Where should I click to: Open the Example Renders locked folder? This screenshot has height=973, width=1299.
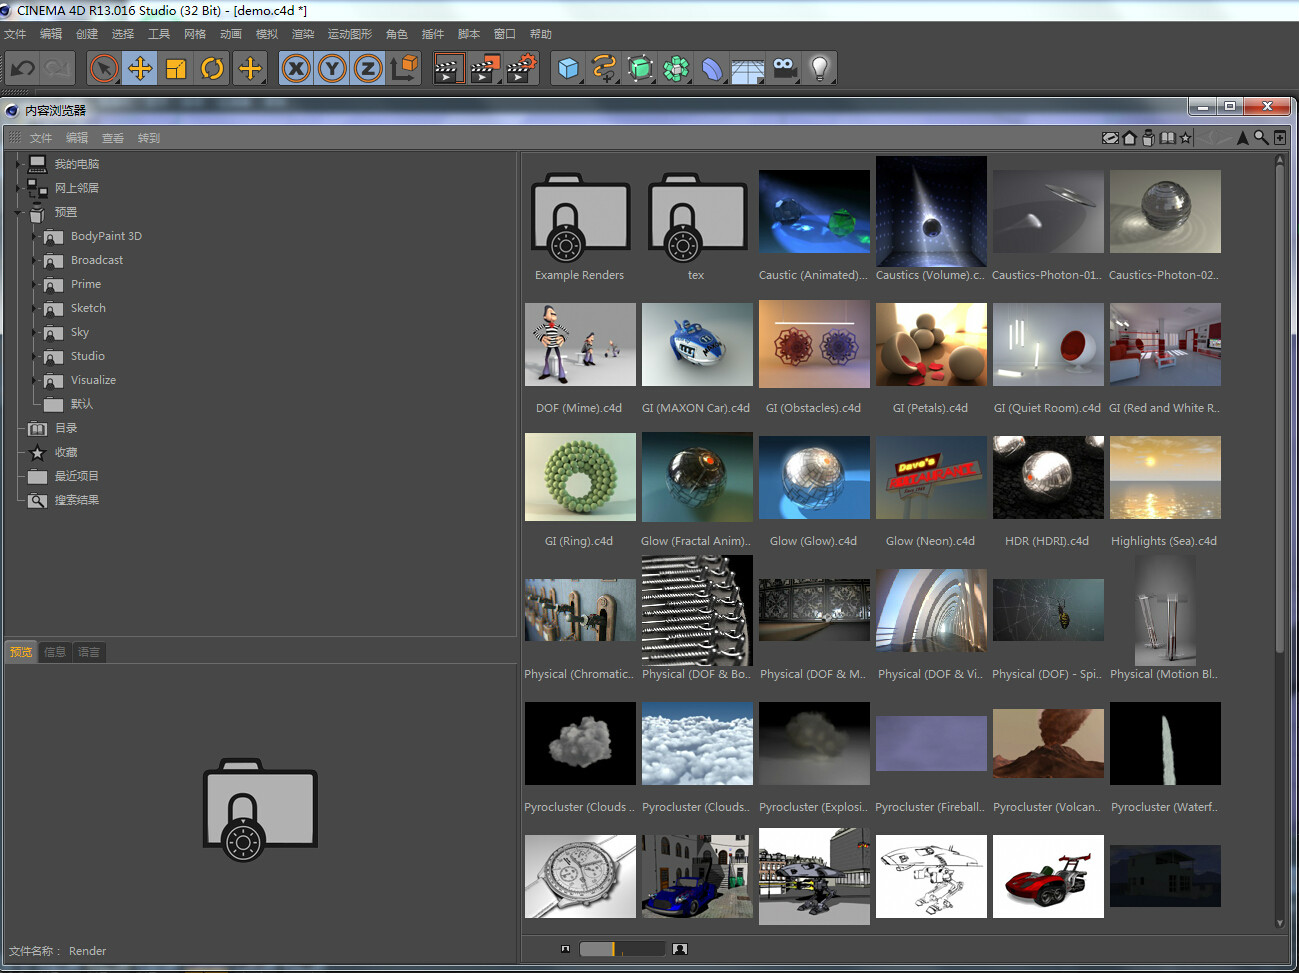pos(580,218)
